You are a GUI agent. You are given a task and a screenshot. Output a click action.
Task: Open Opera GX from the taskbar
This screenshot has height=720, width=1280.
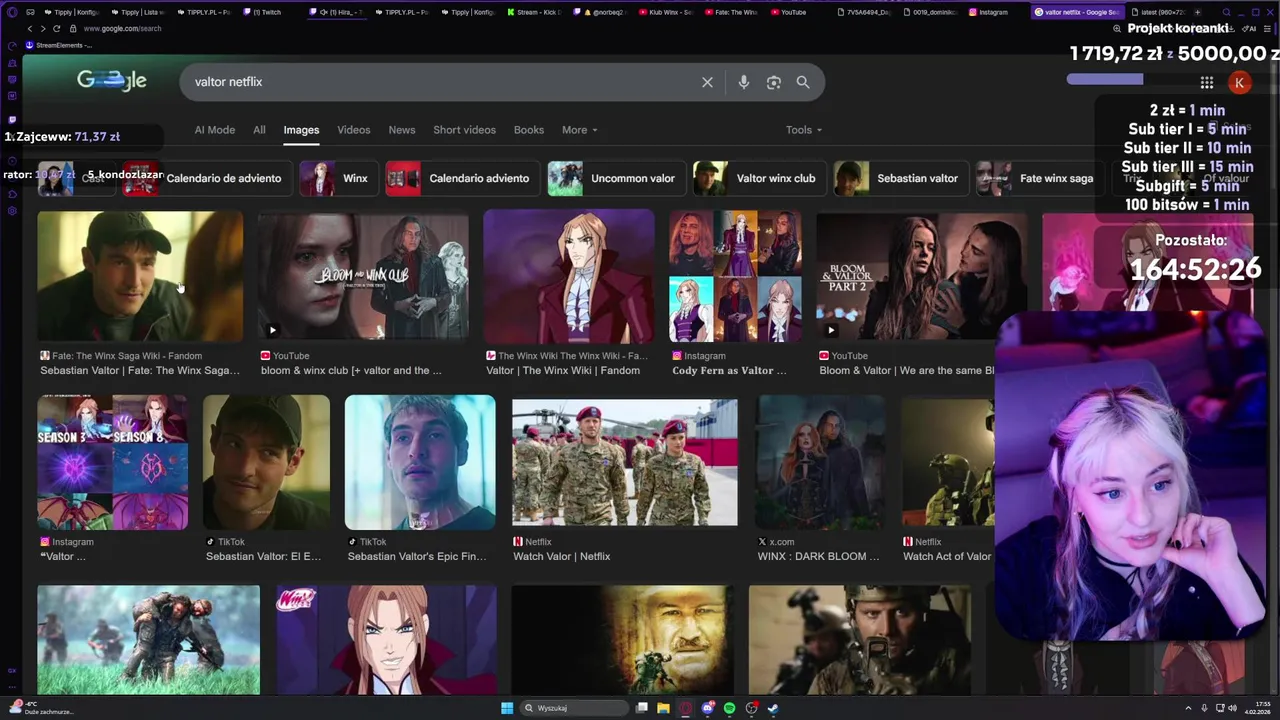[685, 708]
